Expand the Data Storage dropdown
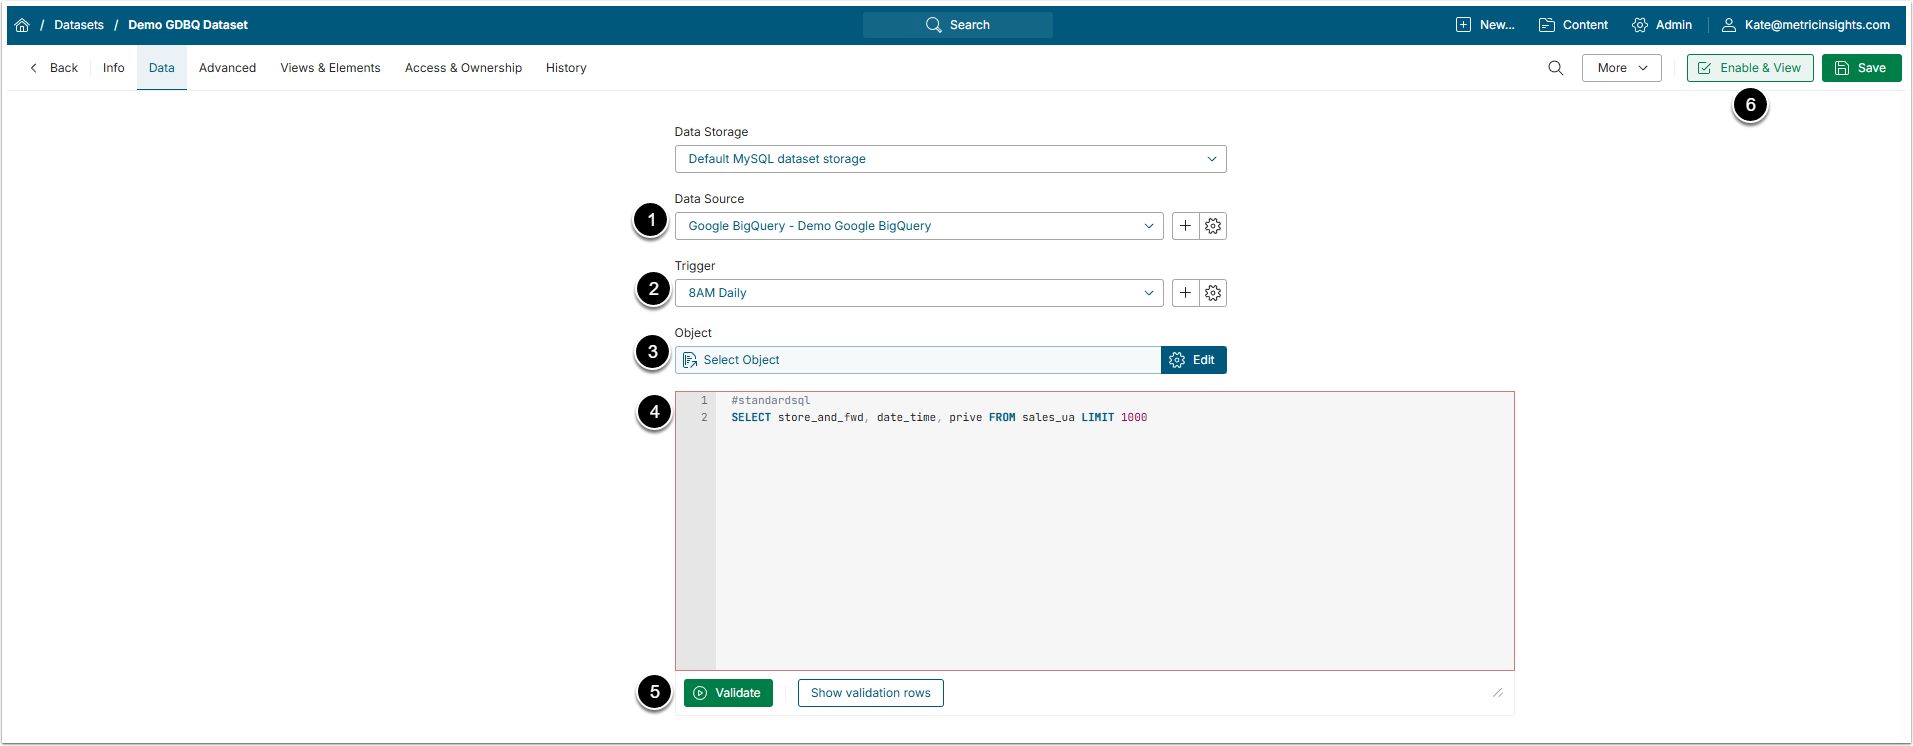Screen dimensions: 1913x746 950,159
